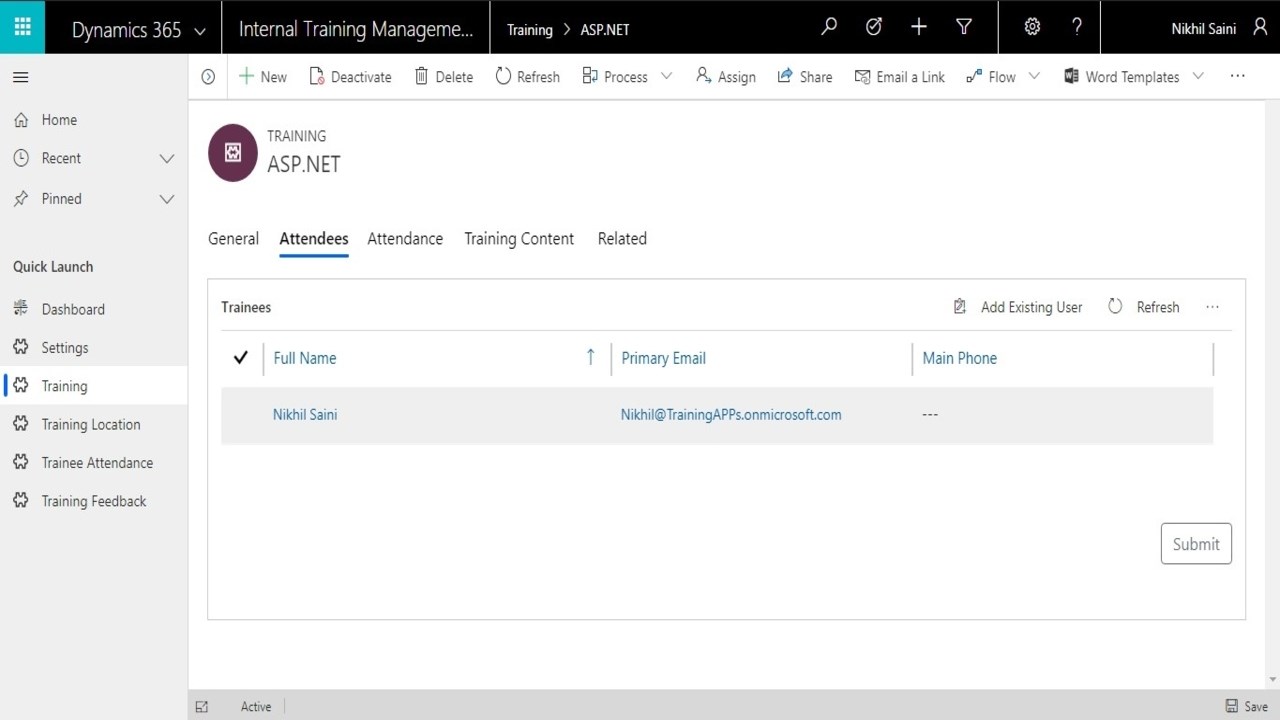Image resolution: width=1280 pixels, height=720 pixels.
Task: Deactivate this training record
Action: click(350, 77)
